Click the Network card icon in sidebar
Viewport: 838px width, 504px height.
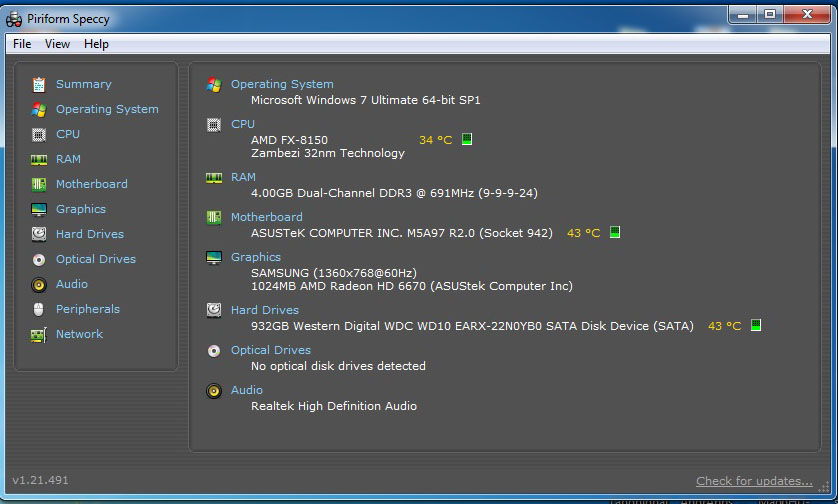pos(39,335)
